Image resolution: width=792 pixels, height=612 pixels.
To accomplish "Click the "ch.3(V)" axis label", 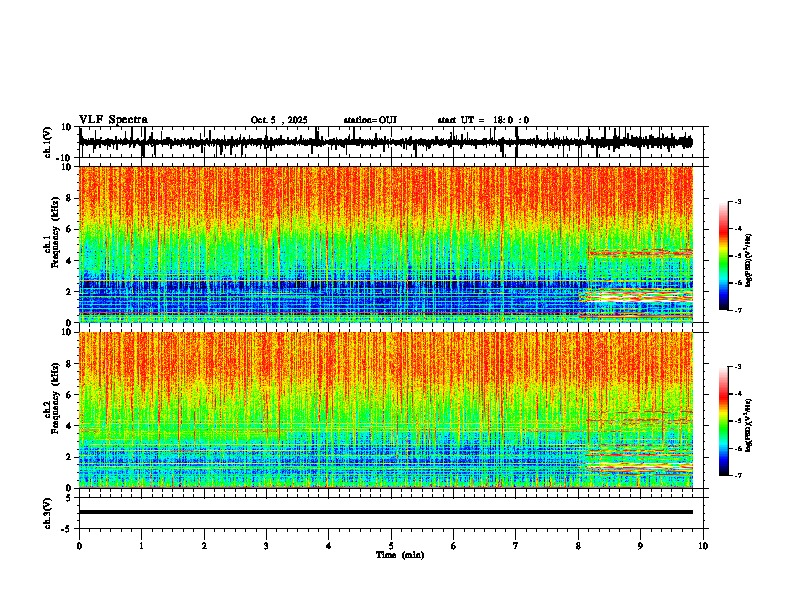I will click(x=48, y=513).
